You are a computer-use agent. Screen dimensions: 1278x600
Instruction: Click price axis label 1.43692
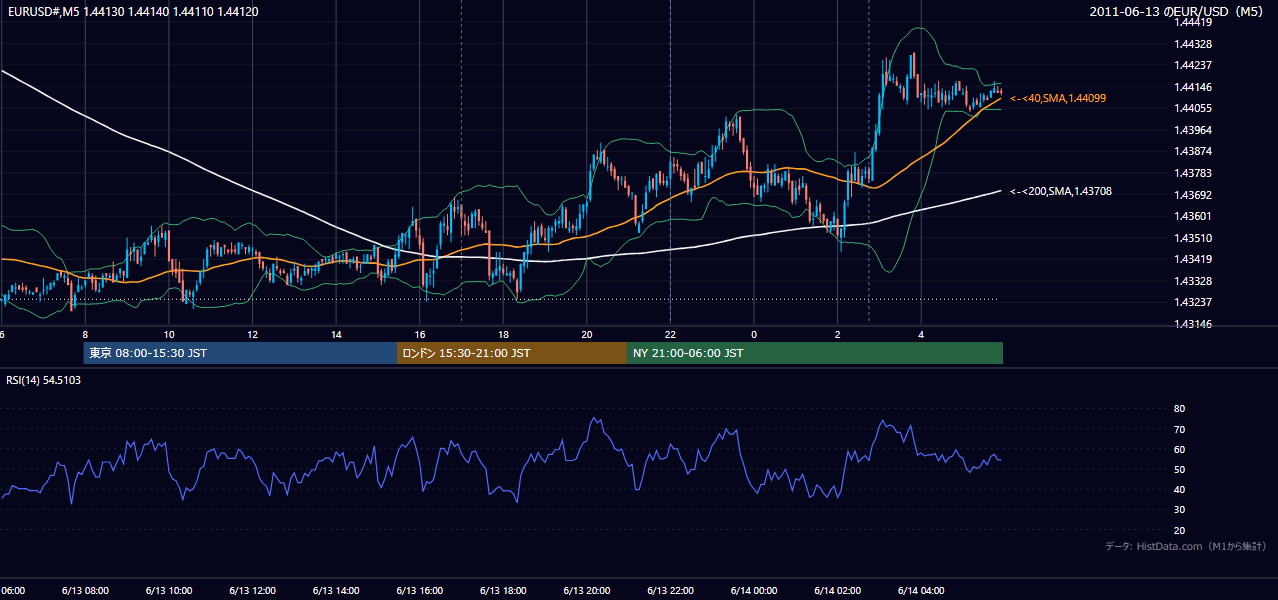click(x=1193, y=195)
